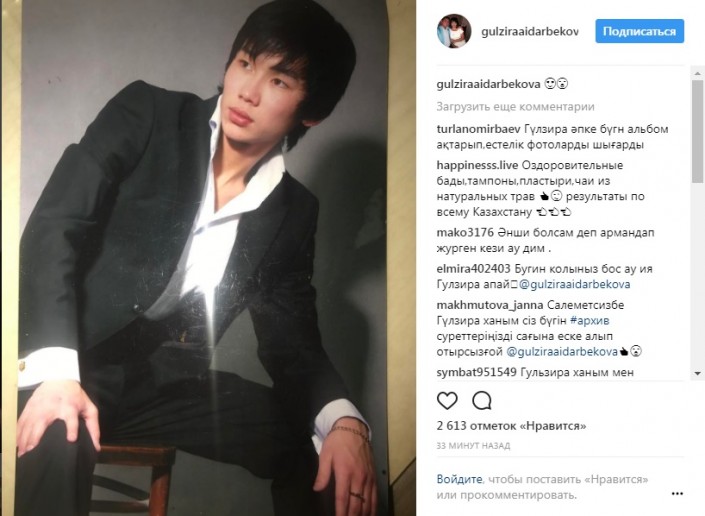The height and width of the screenshot is (516, 705).
Task: Click the Войдите login link
Action: [459, 479]
